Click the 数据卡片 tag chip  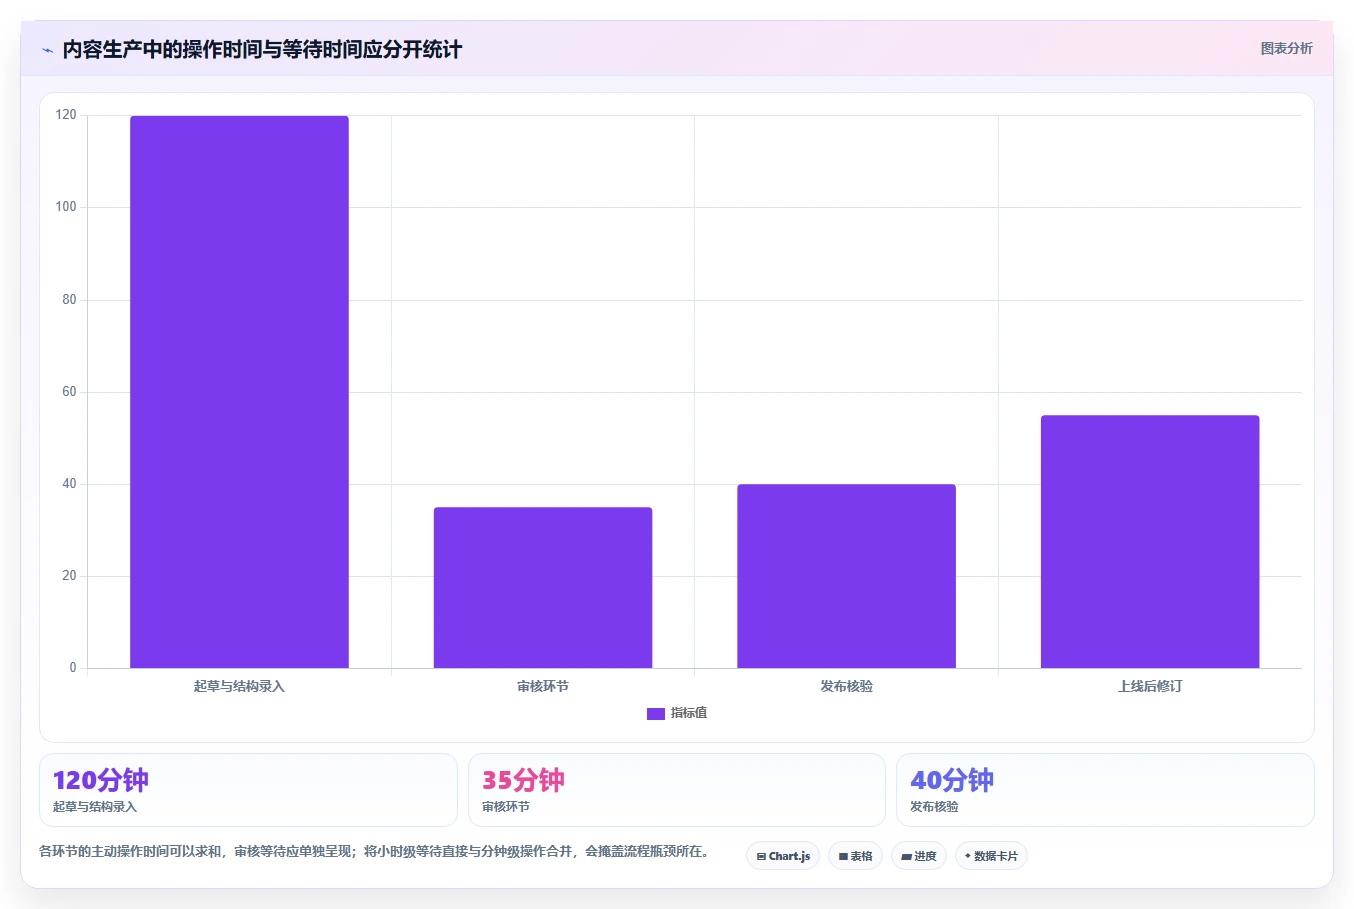coord(991,856)
